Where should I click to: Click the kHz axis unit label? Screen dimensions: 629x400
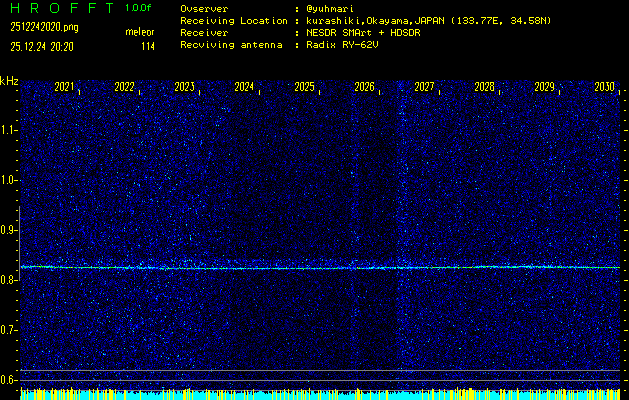[9, 81]
